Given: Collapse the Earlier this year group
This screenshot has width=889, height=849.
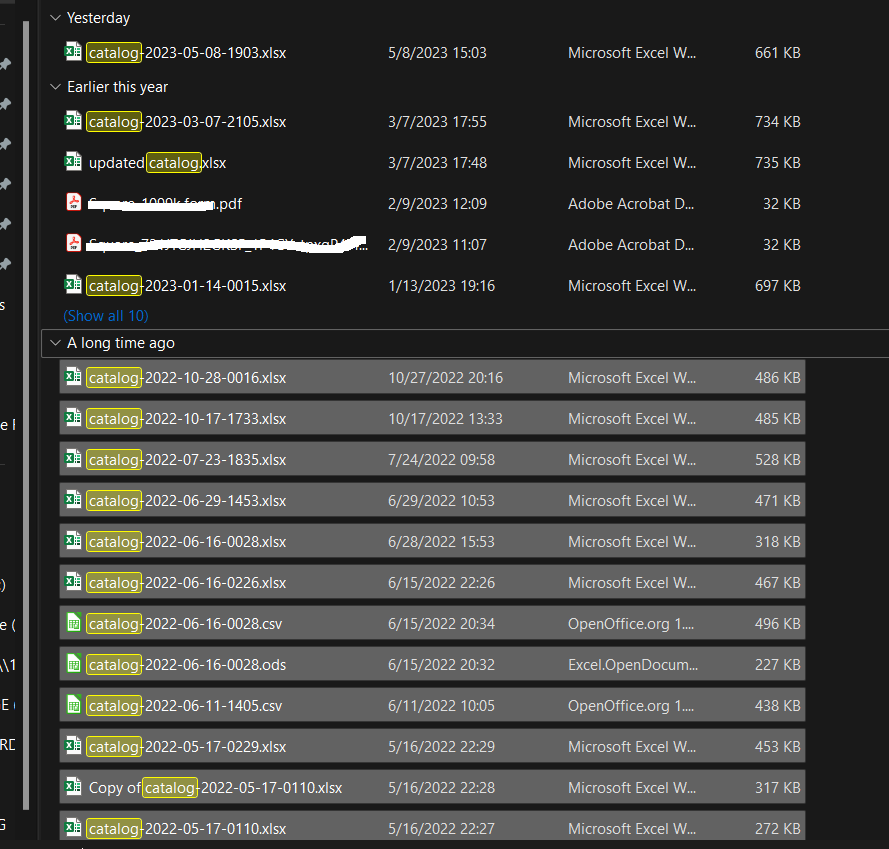Looking at the screenshot, I should pyautogui.click(x=55, y=87).
